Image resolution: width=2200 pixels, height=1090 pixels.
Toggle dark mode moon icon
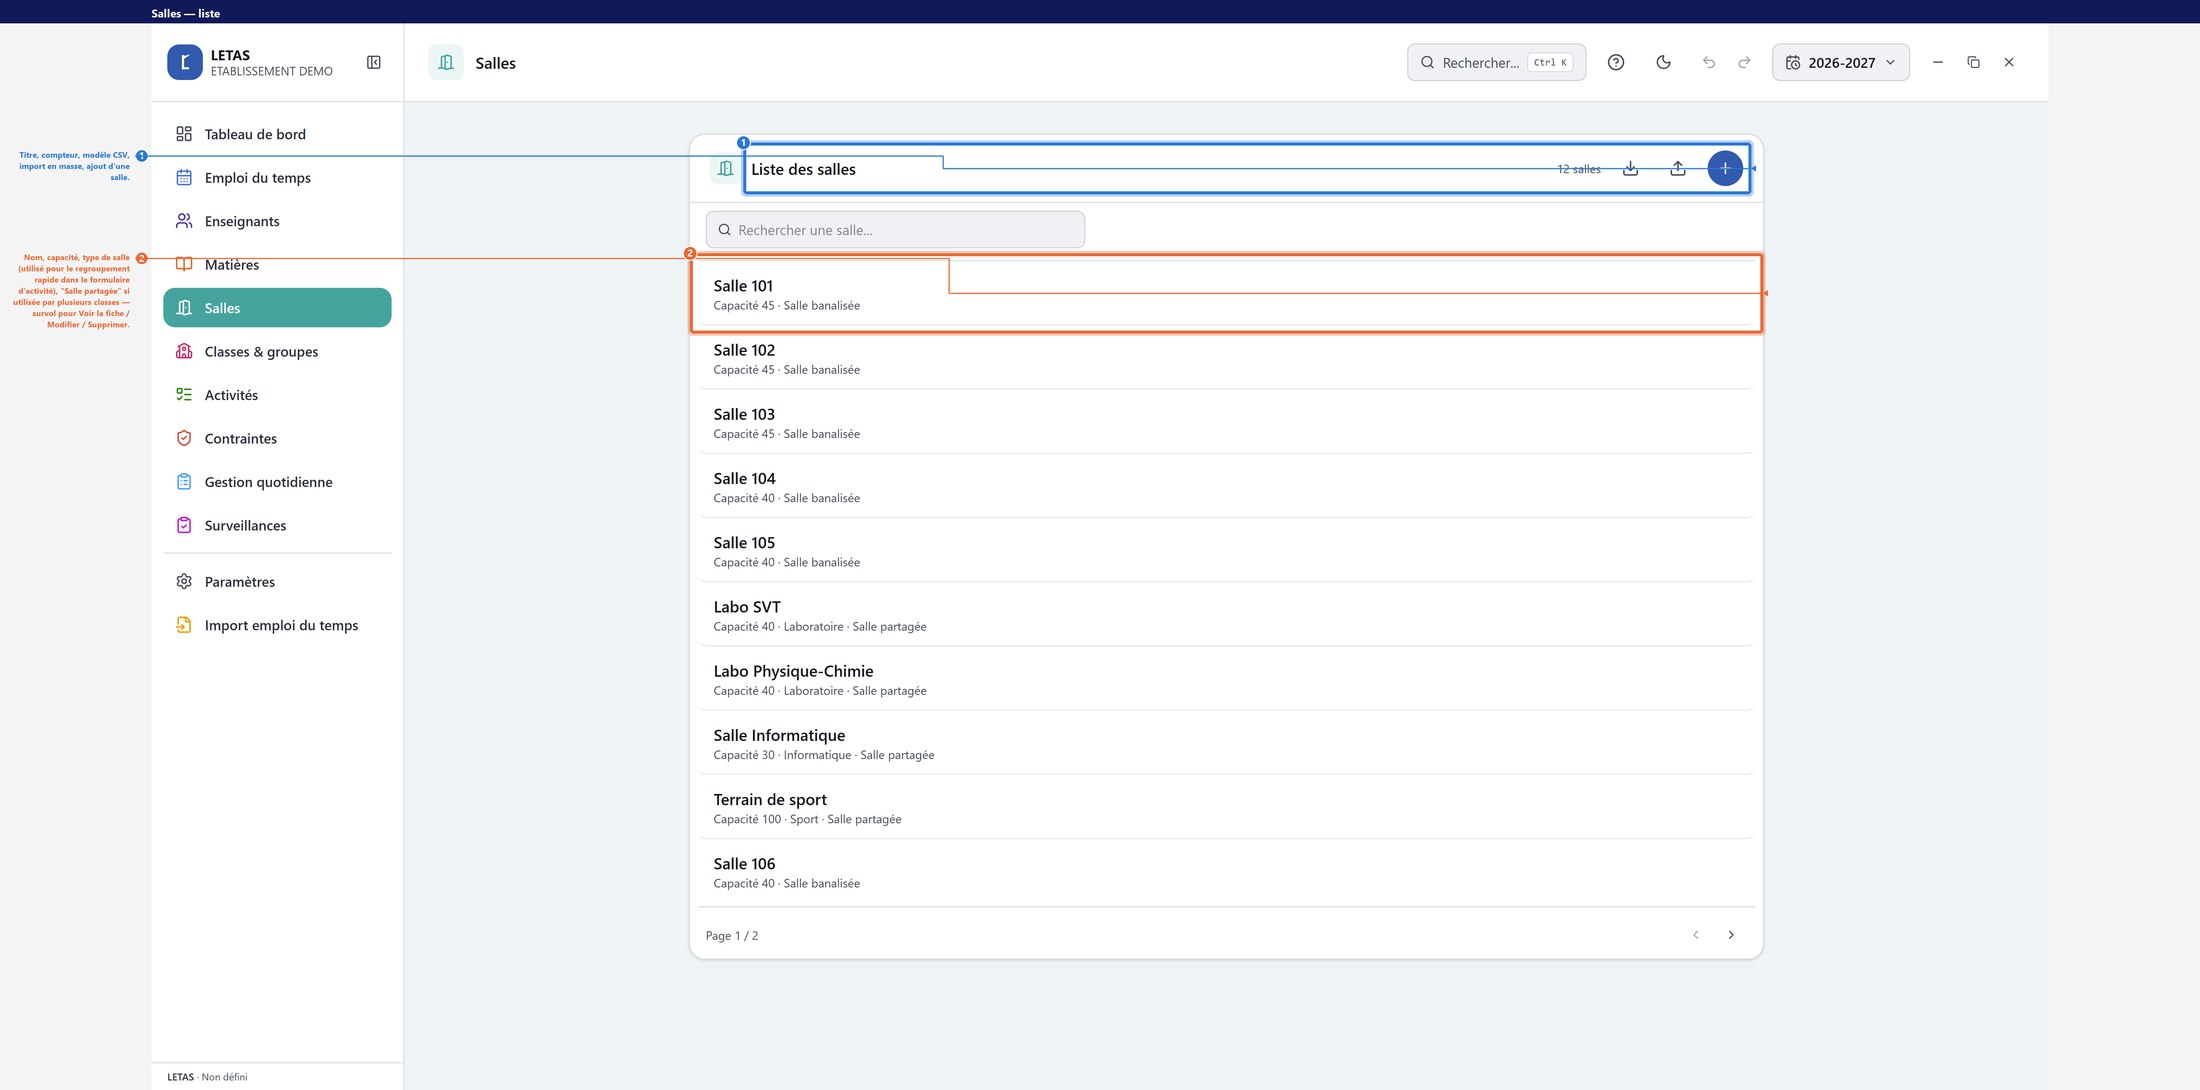pos(1664,62)
